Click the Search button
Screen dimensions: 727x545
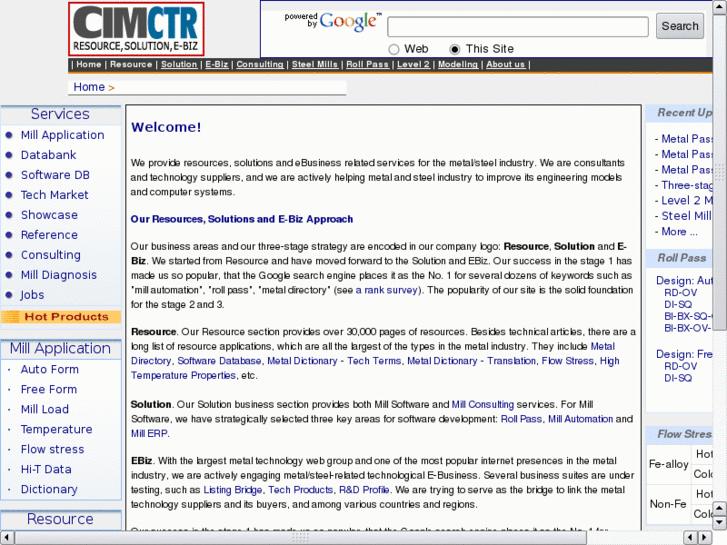(x=680, y=26)
